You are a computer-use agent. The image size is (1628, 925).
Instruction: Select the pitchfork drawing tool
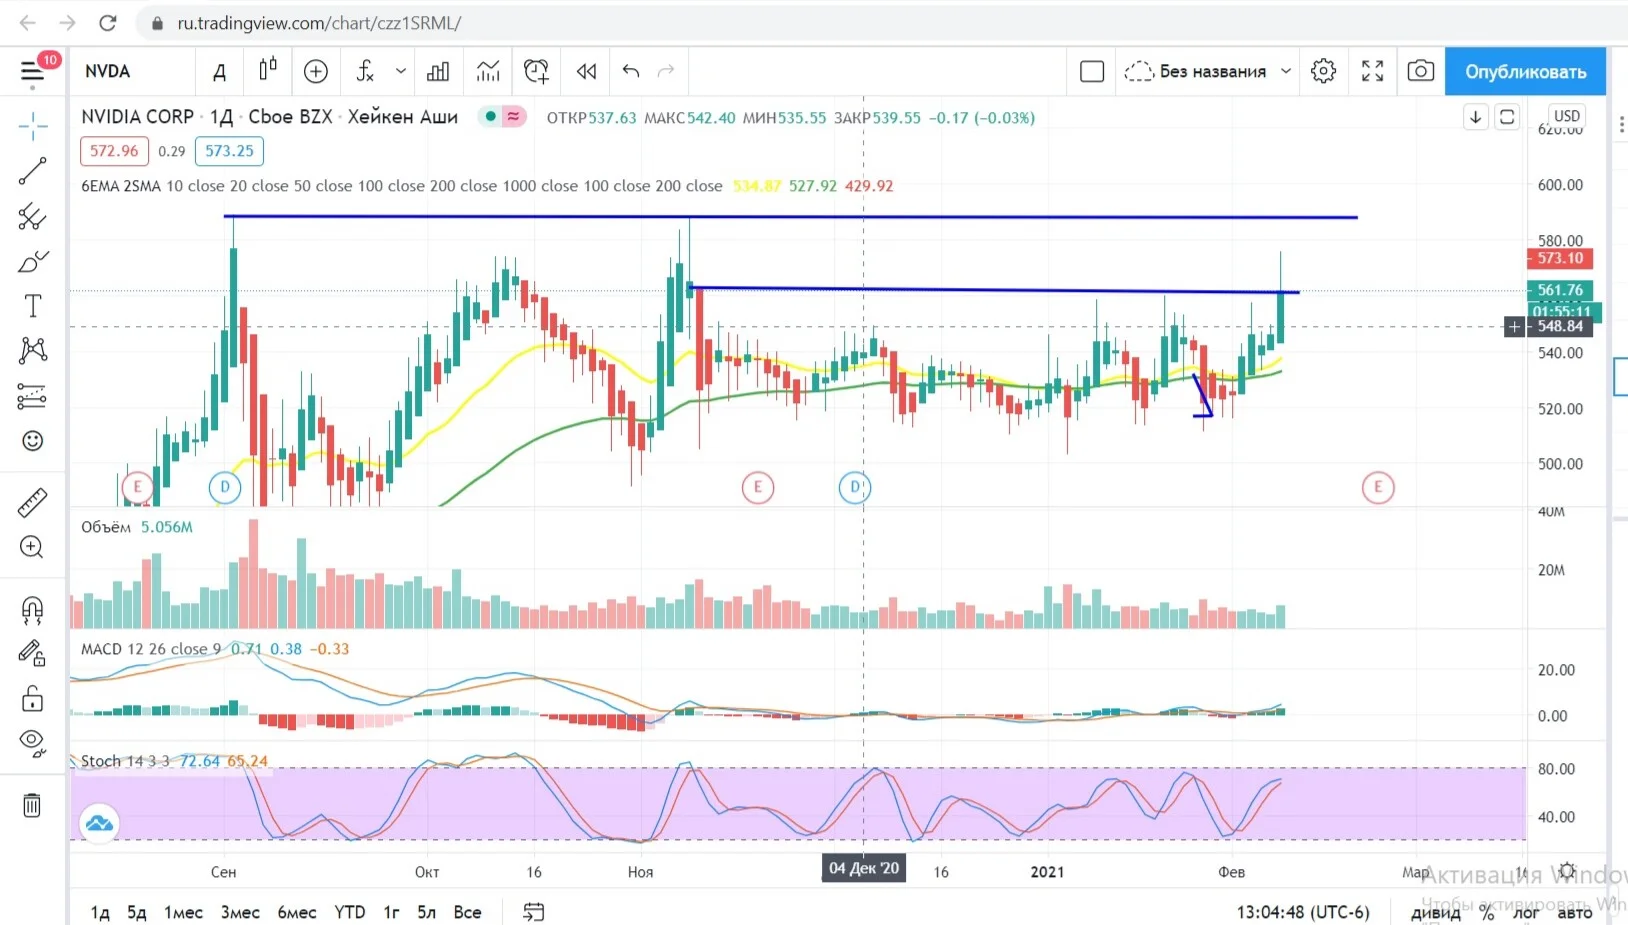(x=32, y=216)
